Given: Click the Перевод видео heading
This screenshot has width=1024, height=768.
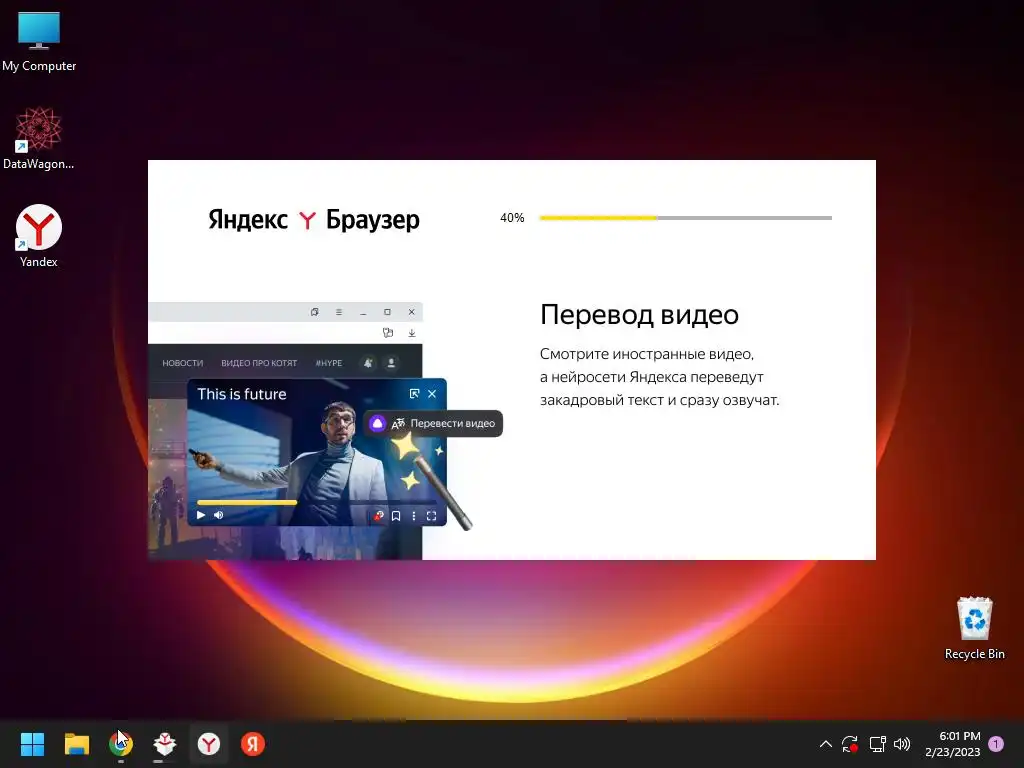Looking at the screenshot, I should pos(639,315).
